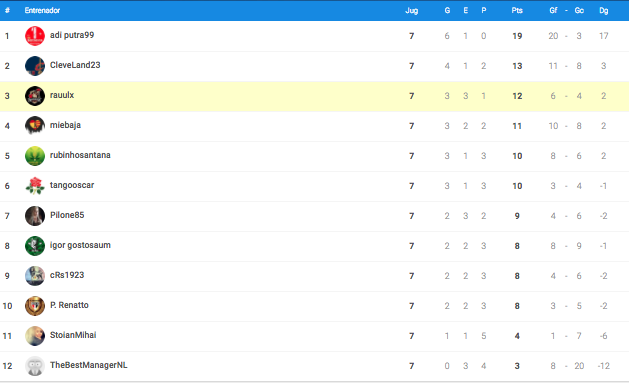Click the Dg goal difference header
Image resolution: width=629 pixels, height=383 pixels.
[604, 10]
